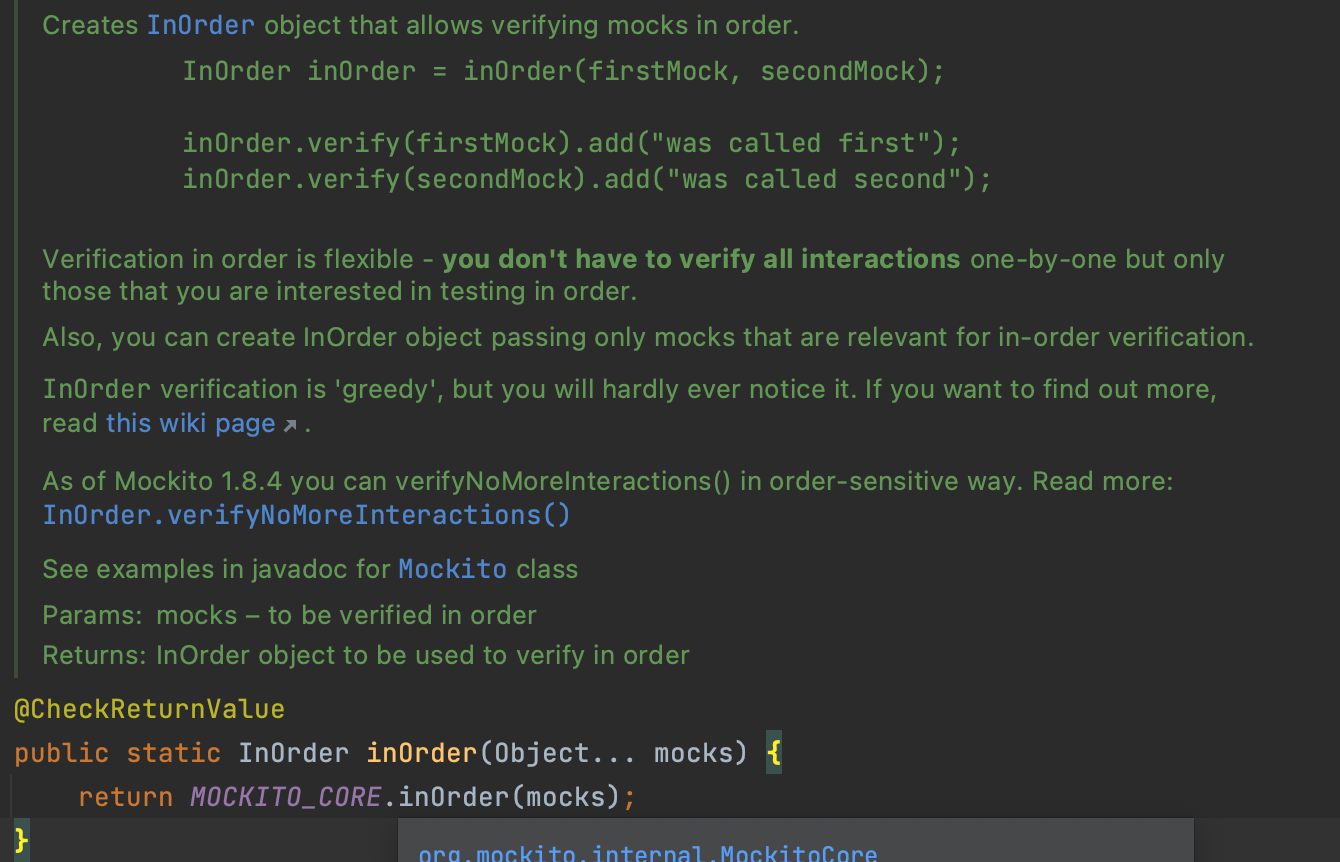
Task: Open 'this wiki page' link
Action: 190,423
